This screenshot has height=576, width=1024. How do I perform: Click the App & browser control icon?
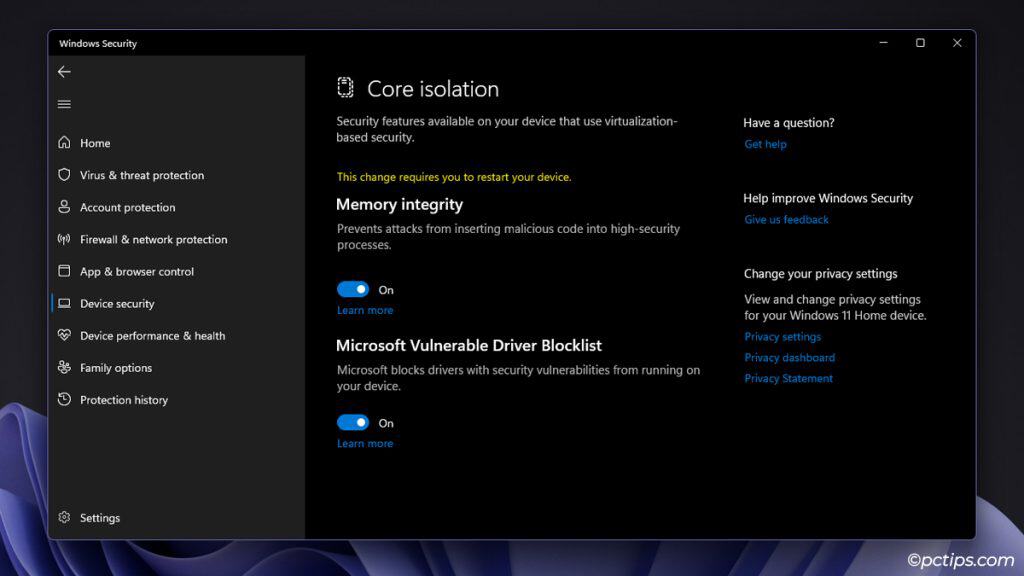[65, 271]
